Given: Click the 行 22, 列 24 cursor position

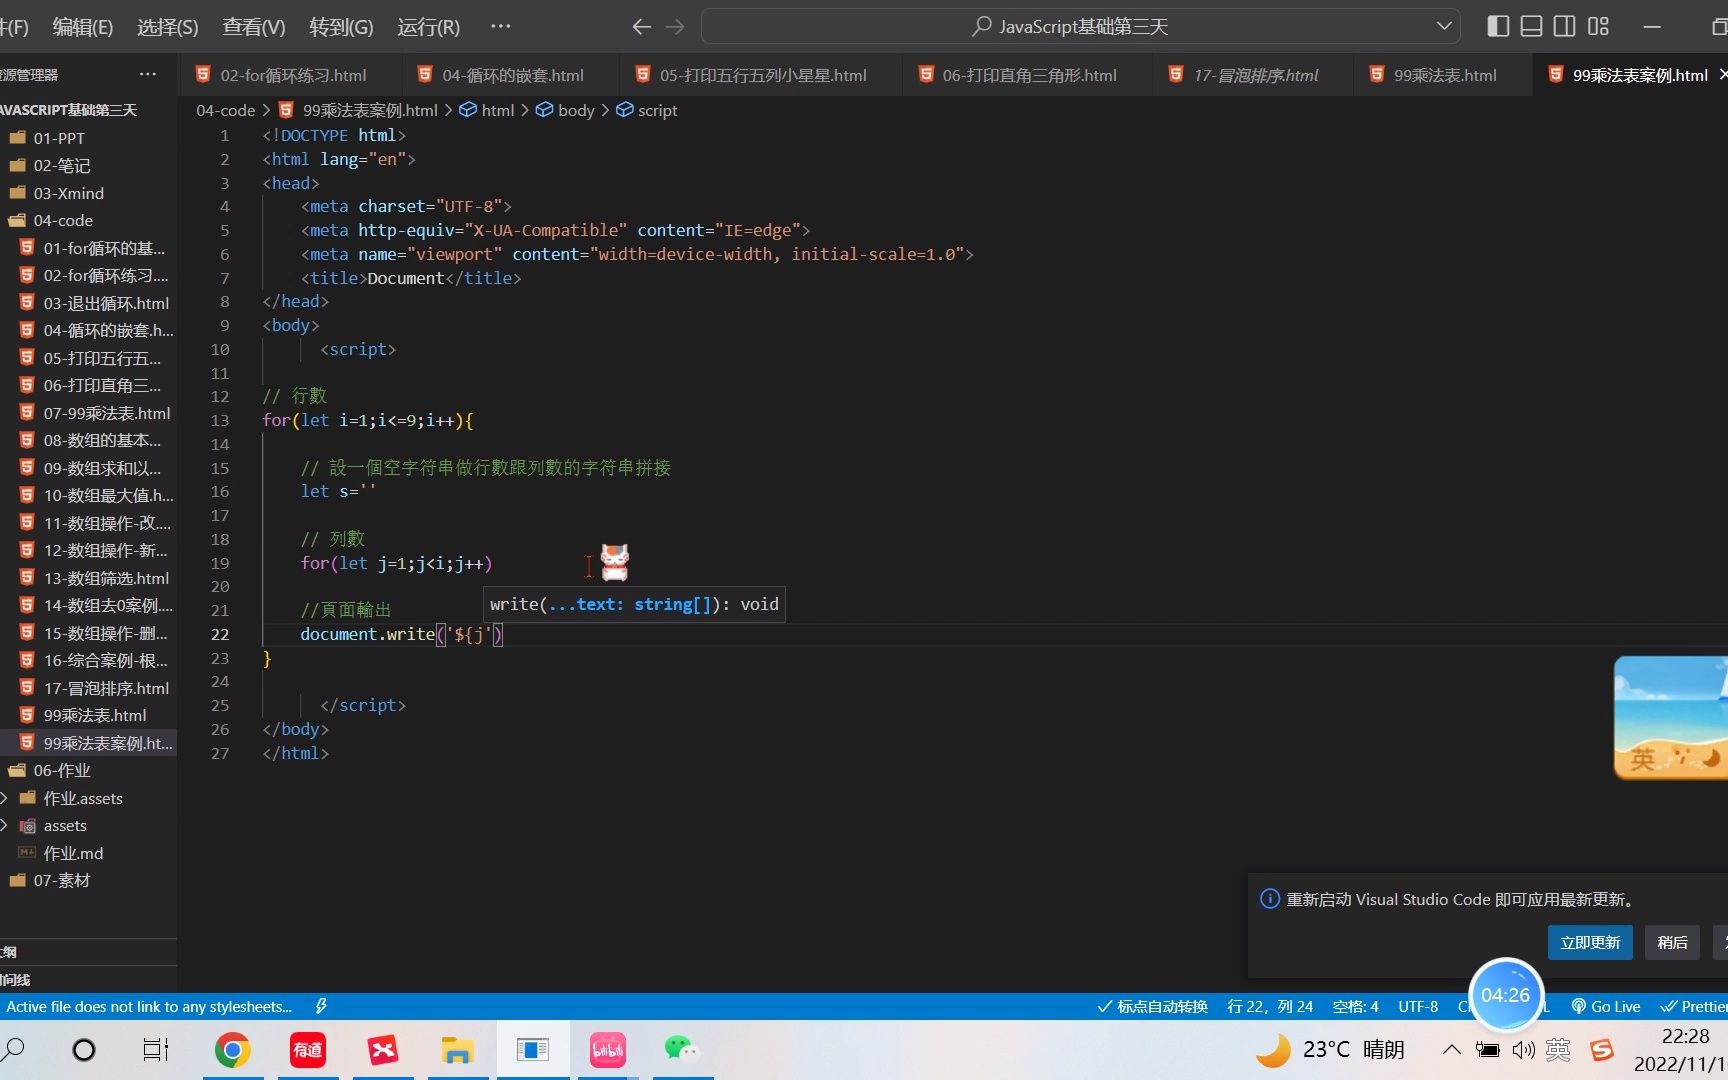Looking at the screenshot, I should coord(1270,1006).
